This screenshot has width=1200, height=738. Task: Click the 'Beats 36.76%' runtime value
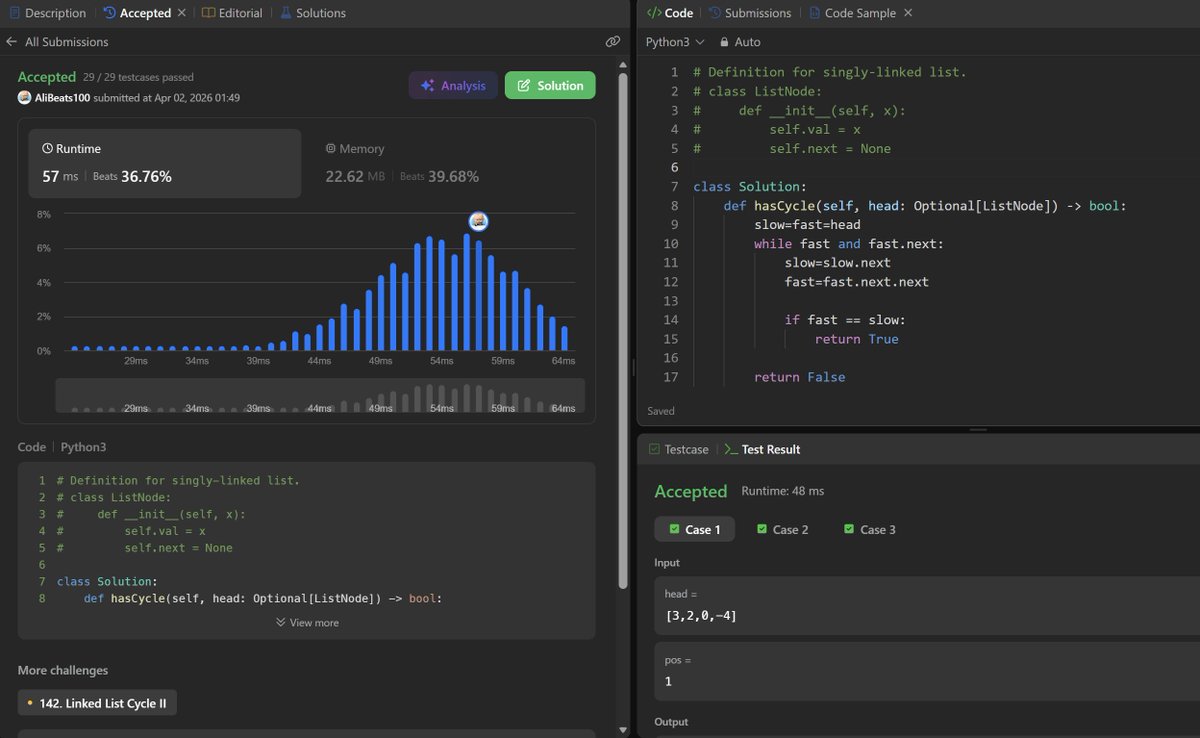click(132, 176)
